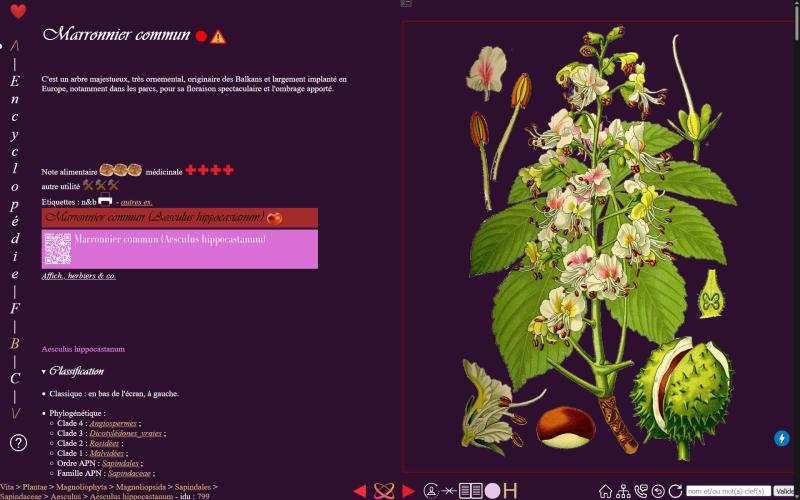
Task: Go to previous entry with red left arrow
Action: pyautogui.click(x=359, y=491)
